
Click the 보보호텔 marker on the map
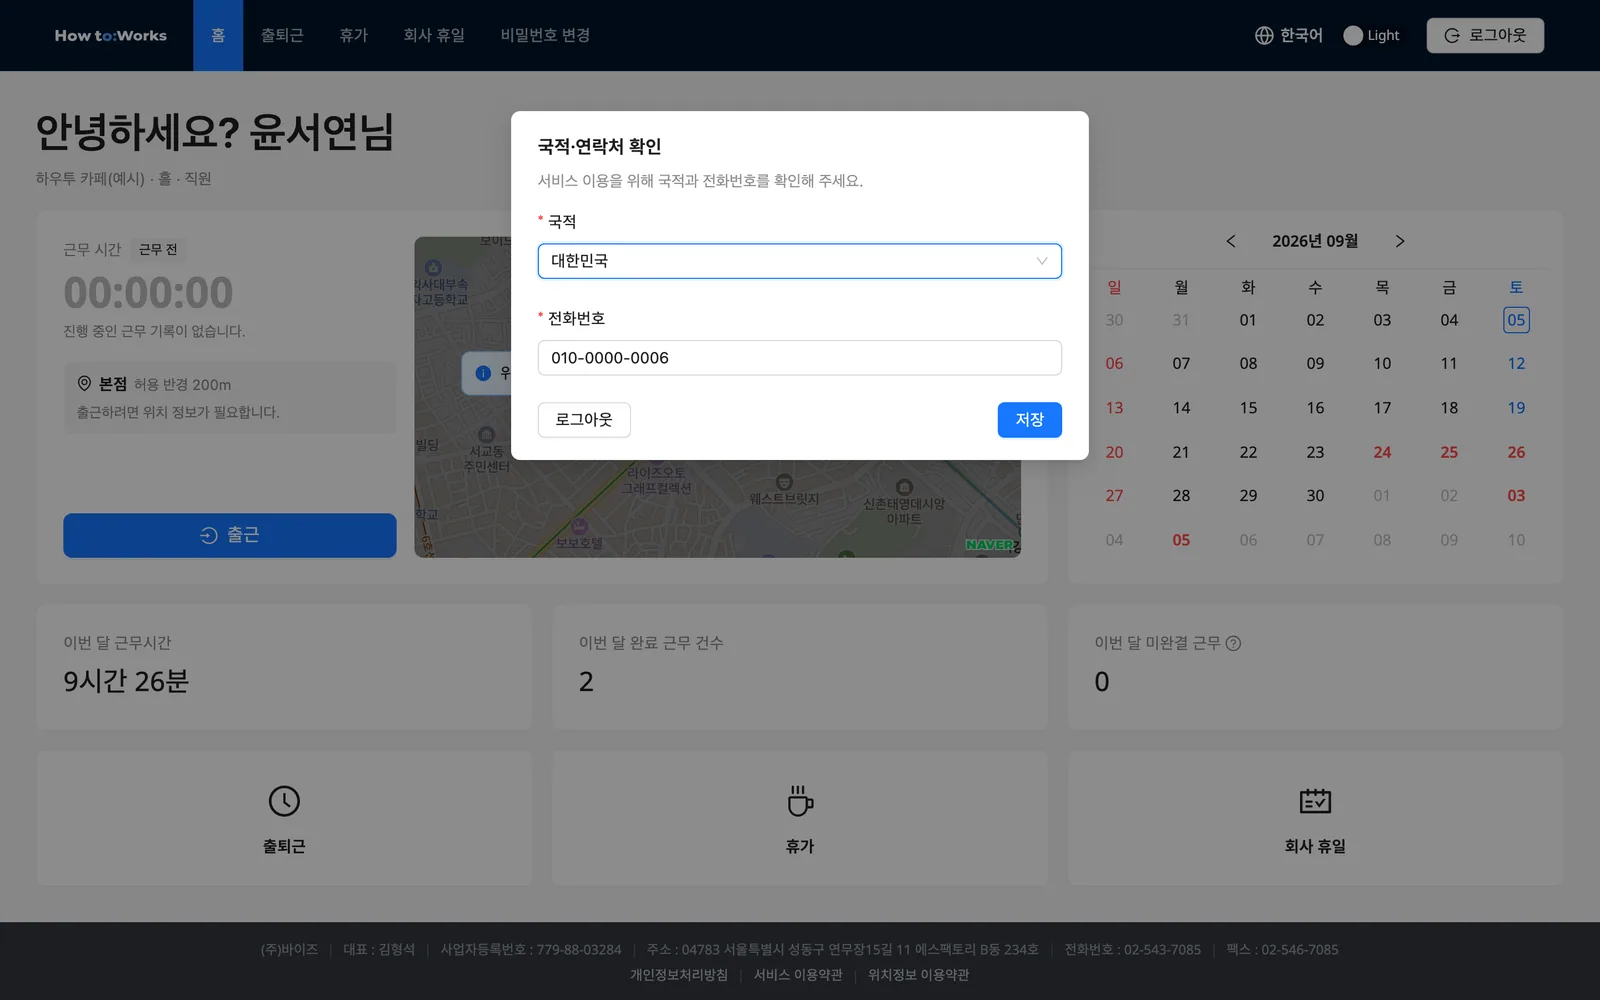(x=579, y=527)
